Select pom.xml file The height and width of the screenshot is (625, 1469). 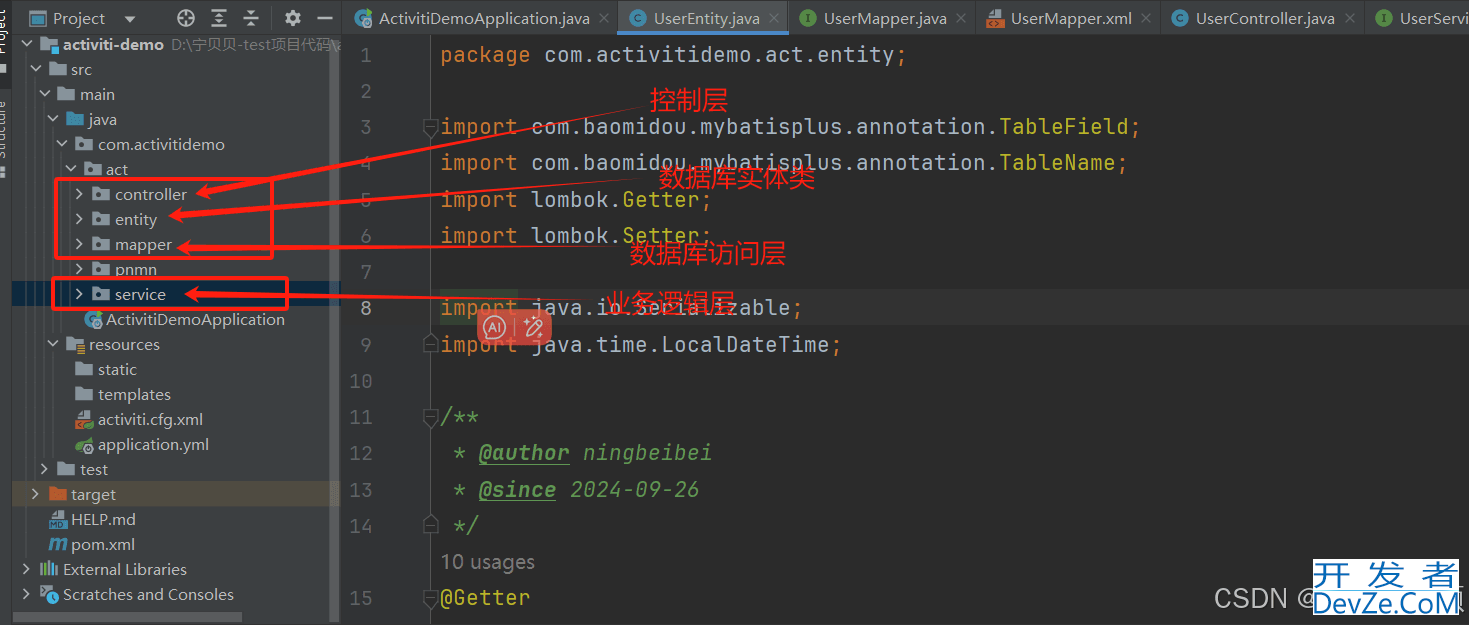point(103,544)
